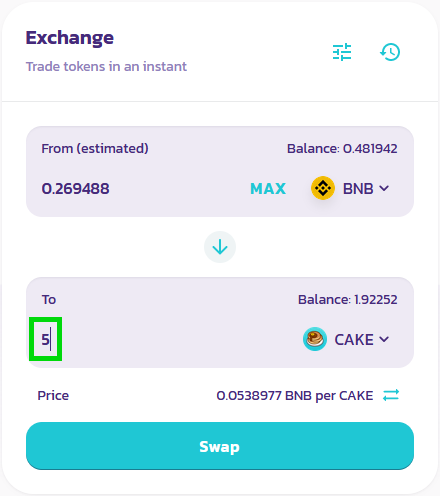Click the BNB coin logo

[323, 188]
